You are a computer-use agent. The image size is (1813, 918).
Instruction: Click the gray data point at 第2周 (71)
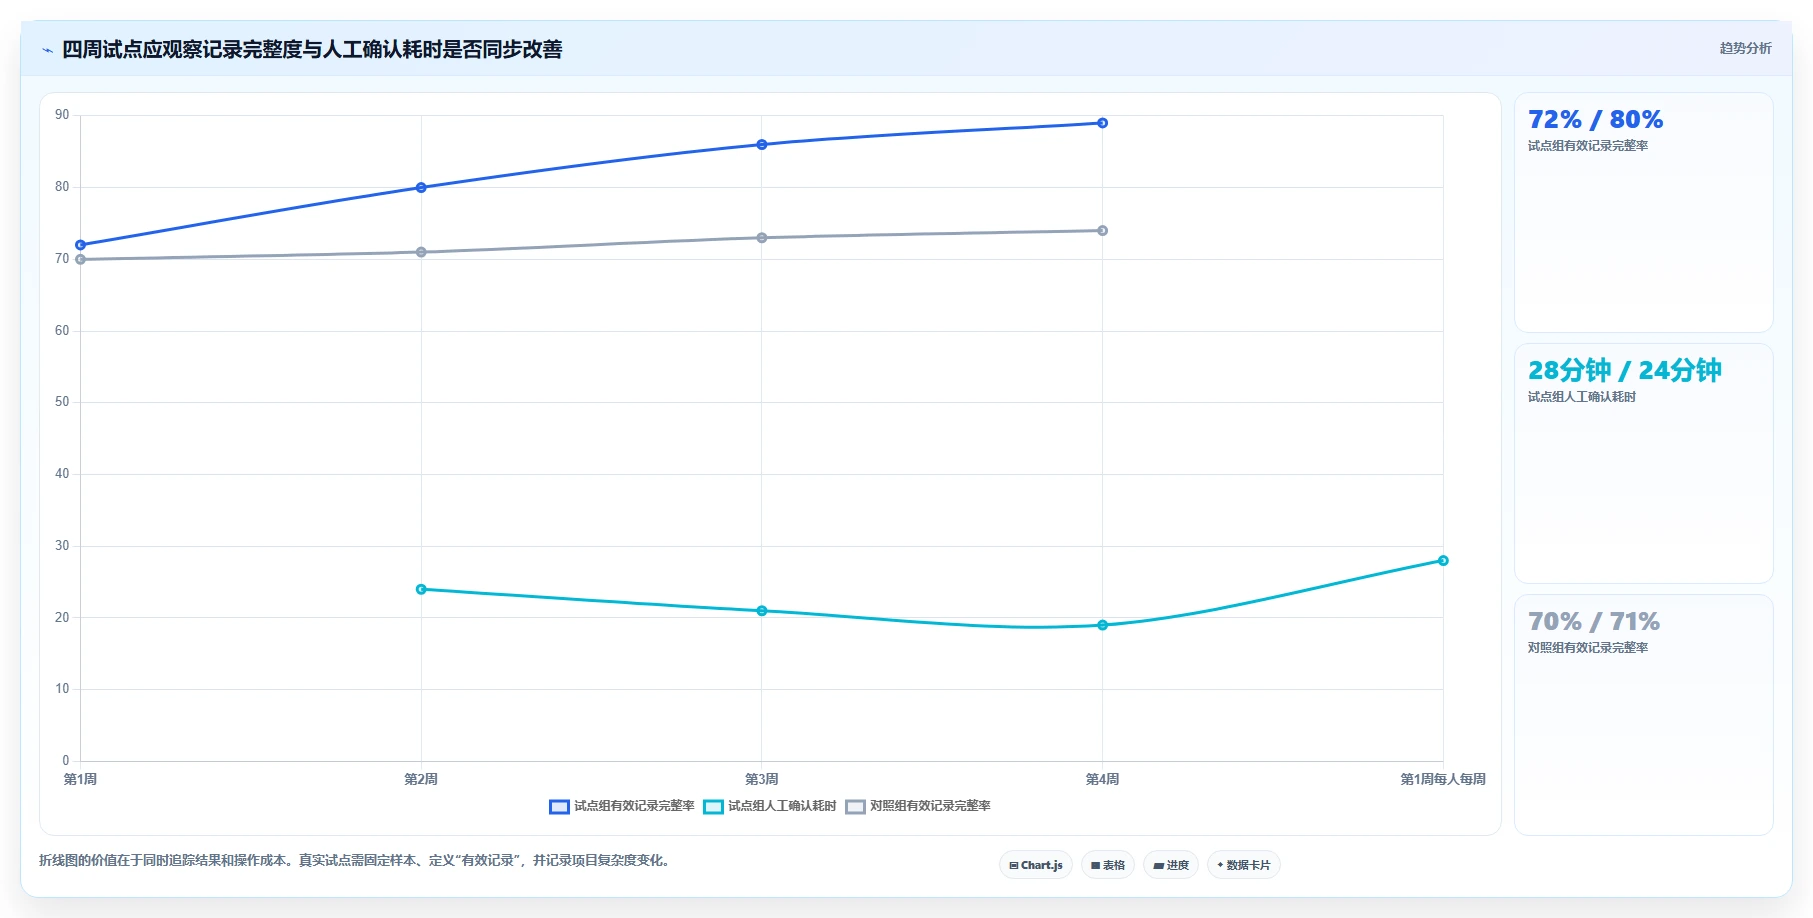421,252
